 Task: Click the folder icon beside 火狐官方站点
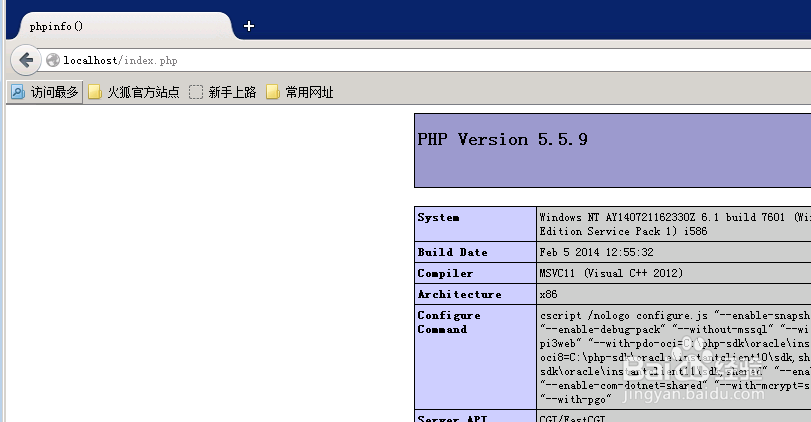pos(95,92)
